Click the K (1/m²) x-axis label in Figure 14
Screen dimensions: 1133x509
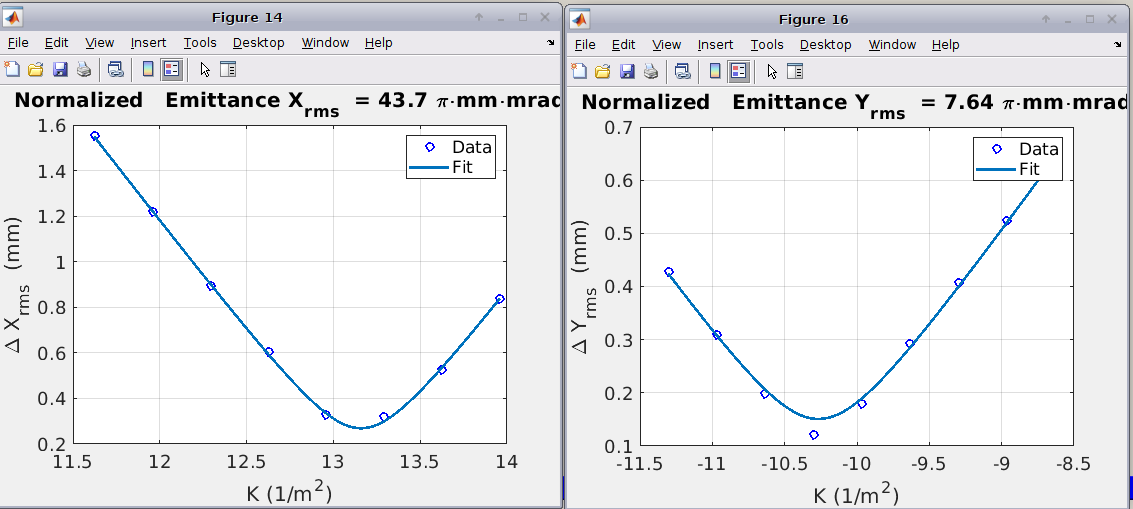point(289,491)
